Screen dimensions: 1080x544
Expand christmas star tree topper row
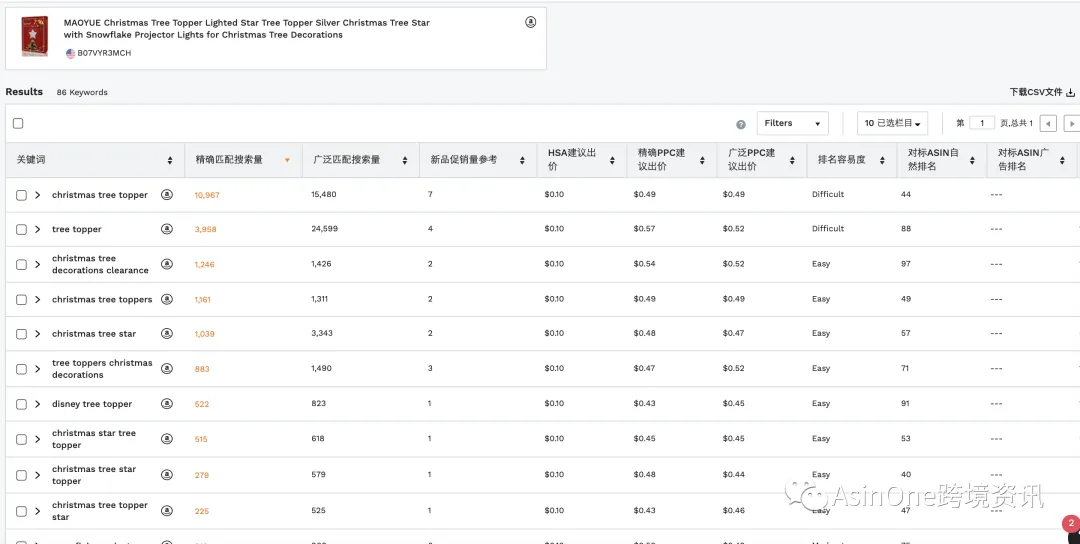click(38, 439)
